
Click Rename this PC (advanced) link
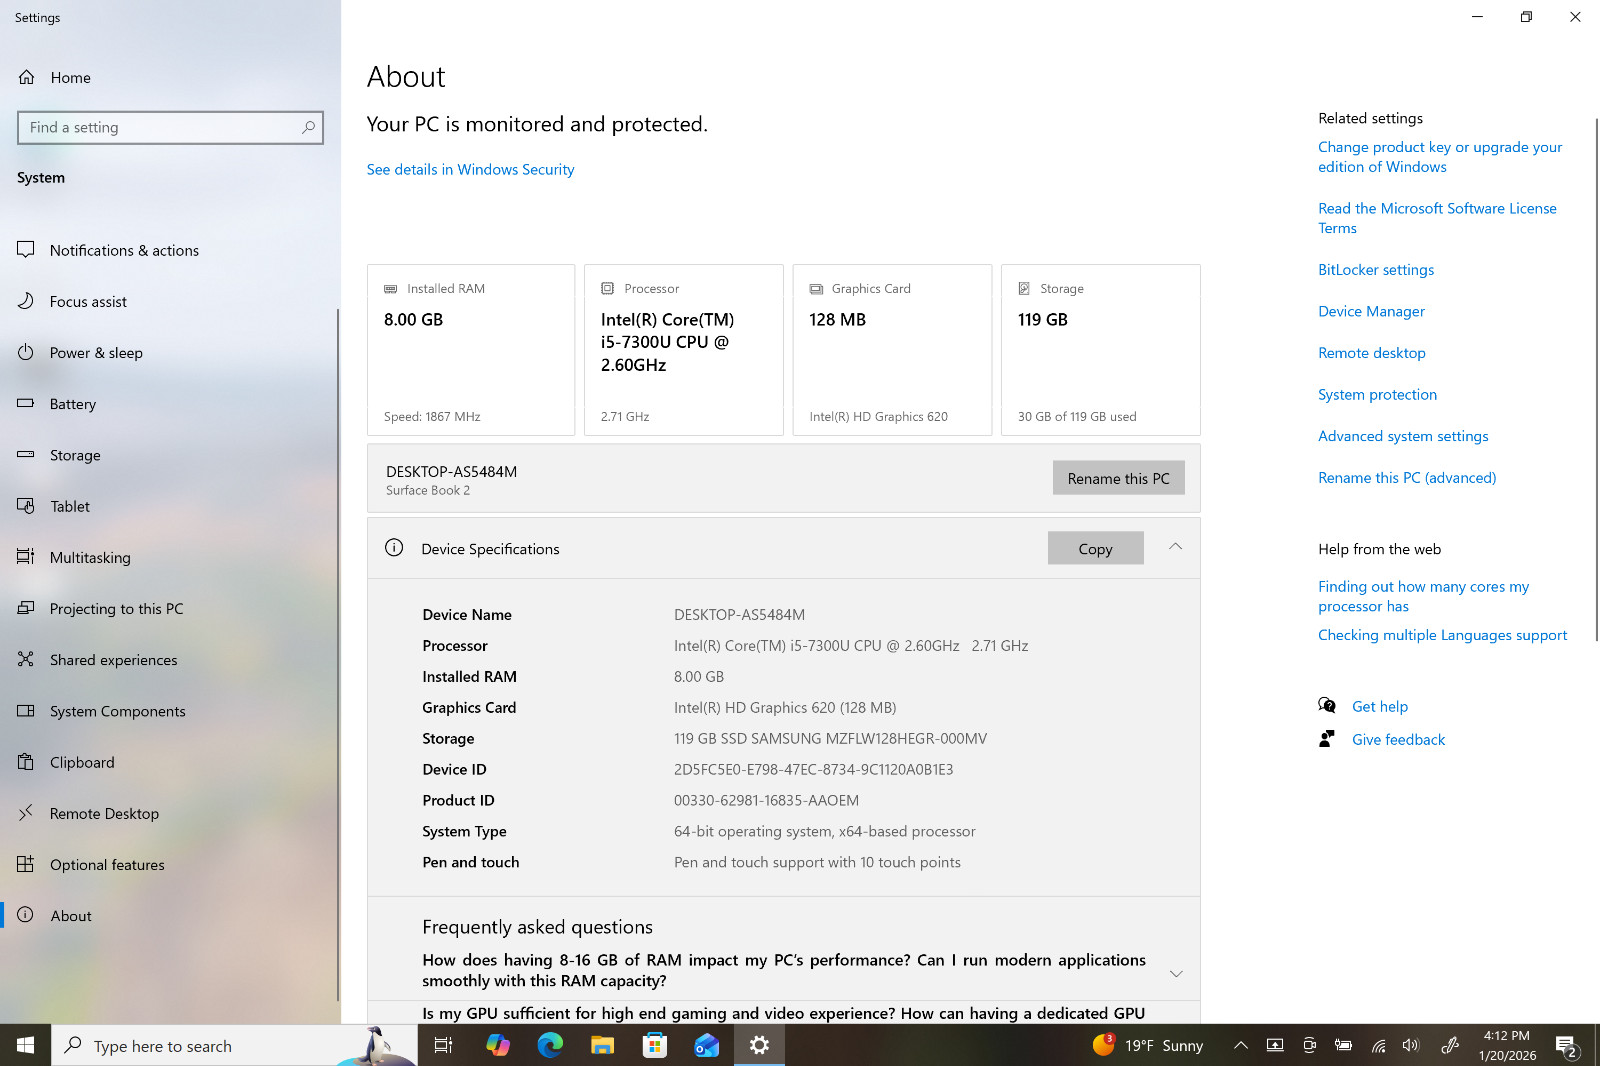pyautogui.click(x=1407, y=477)
